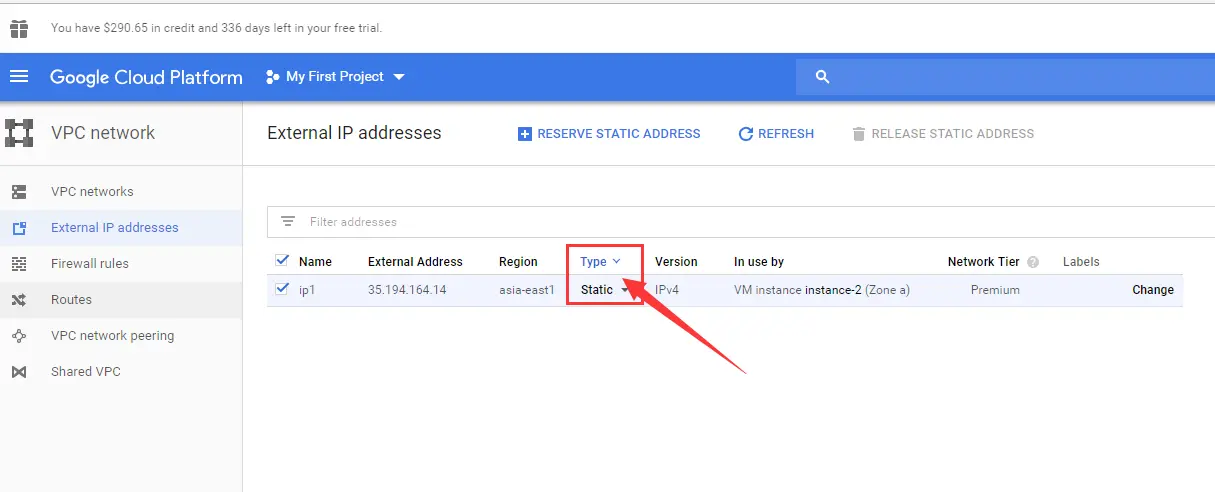The image size is (1215, 492).
Task: Open Routes in the sidebar
Action: 71,300
